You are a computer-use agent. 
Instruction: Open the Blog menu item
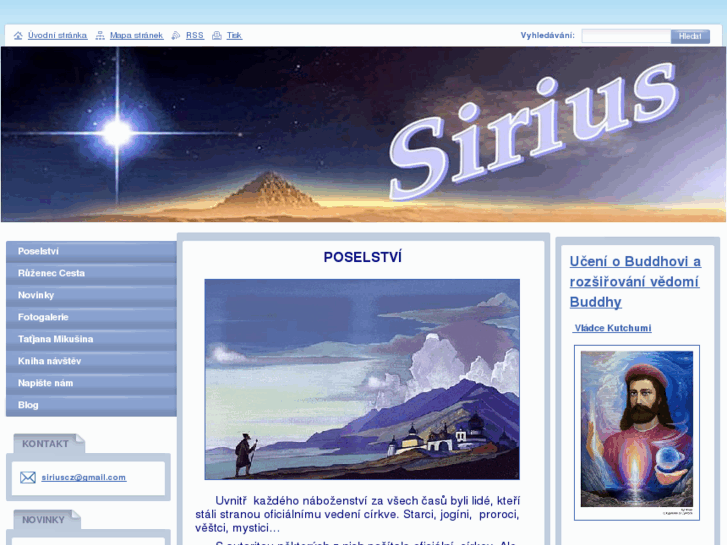[91, 405]
